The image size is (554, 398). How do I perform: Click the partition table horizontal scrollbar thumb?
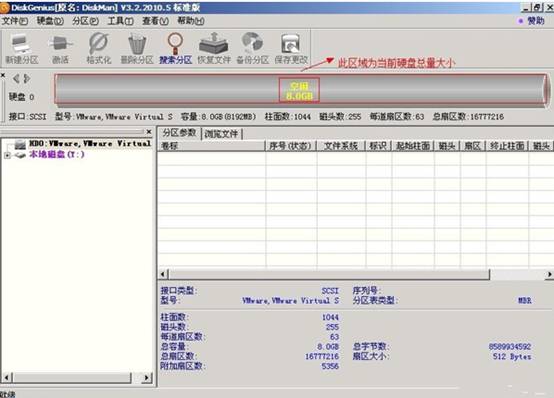[x=329, y=274]
